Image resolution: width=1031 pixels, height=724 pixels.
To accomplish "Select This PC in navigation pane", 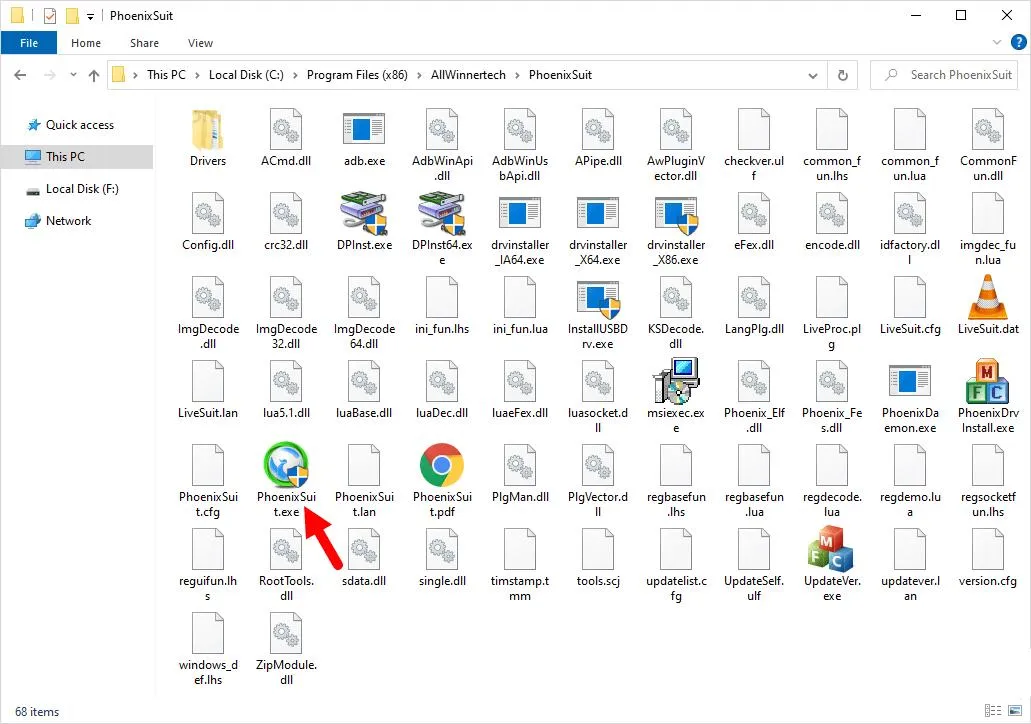I will click(77, 157).
